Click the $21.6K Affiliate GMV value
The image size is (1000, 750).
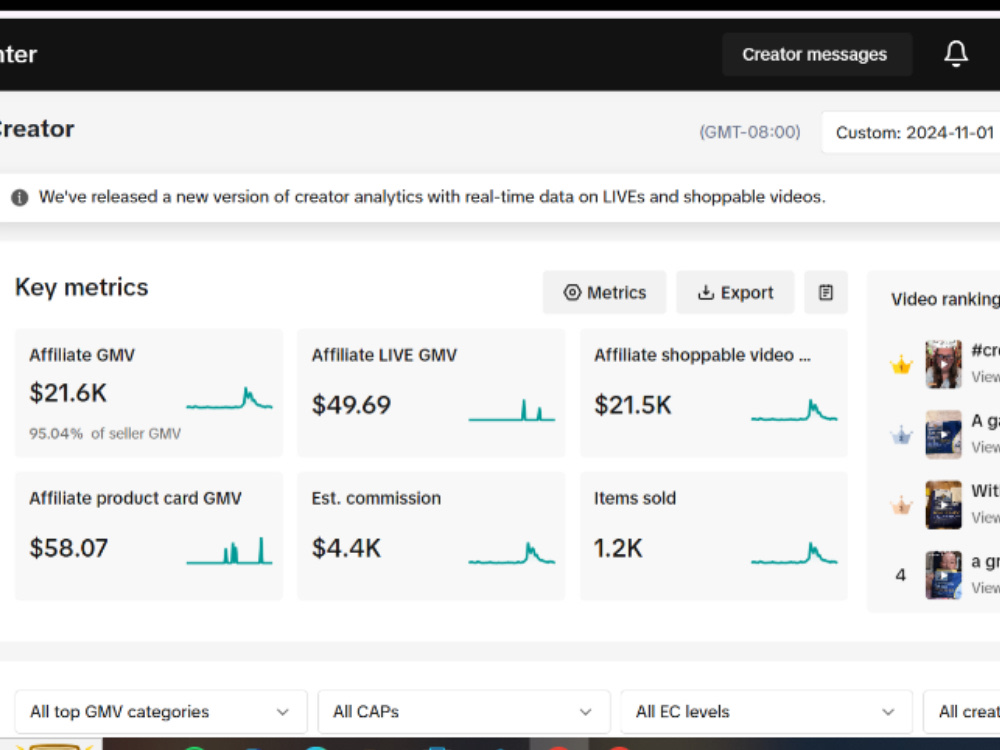tap(68, 393)
